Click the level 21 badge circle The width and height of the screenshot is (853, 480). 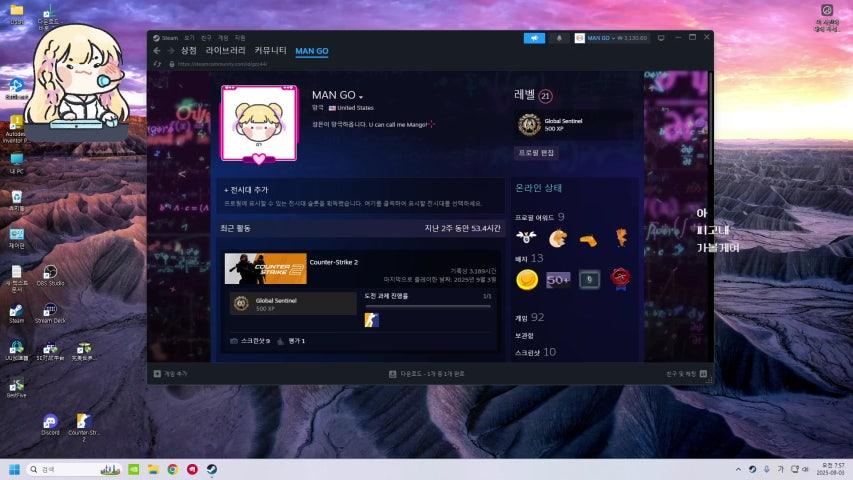coord(546,96)
